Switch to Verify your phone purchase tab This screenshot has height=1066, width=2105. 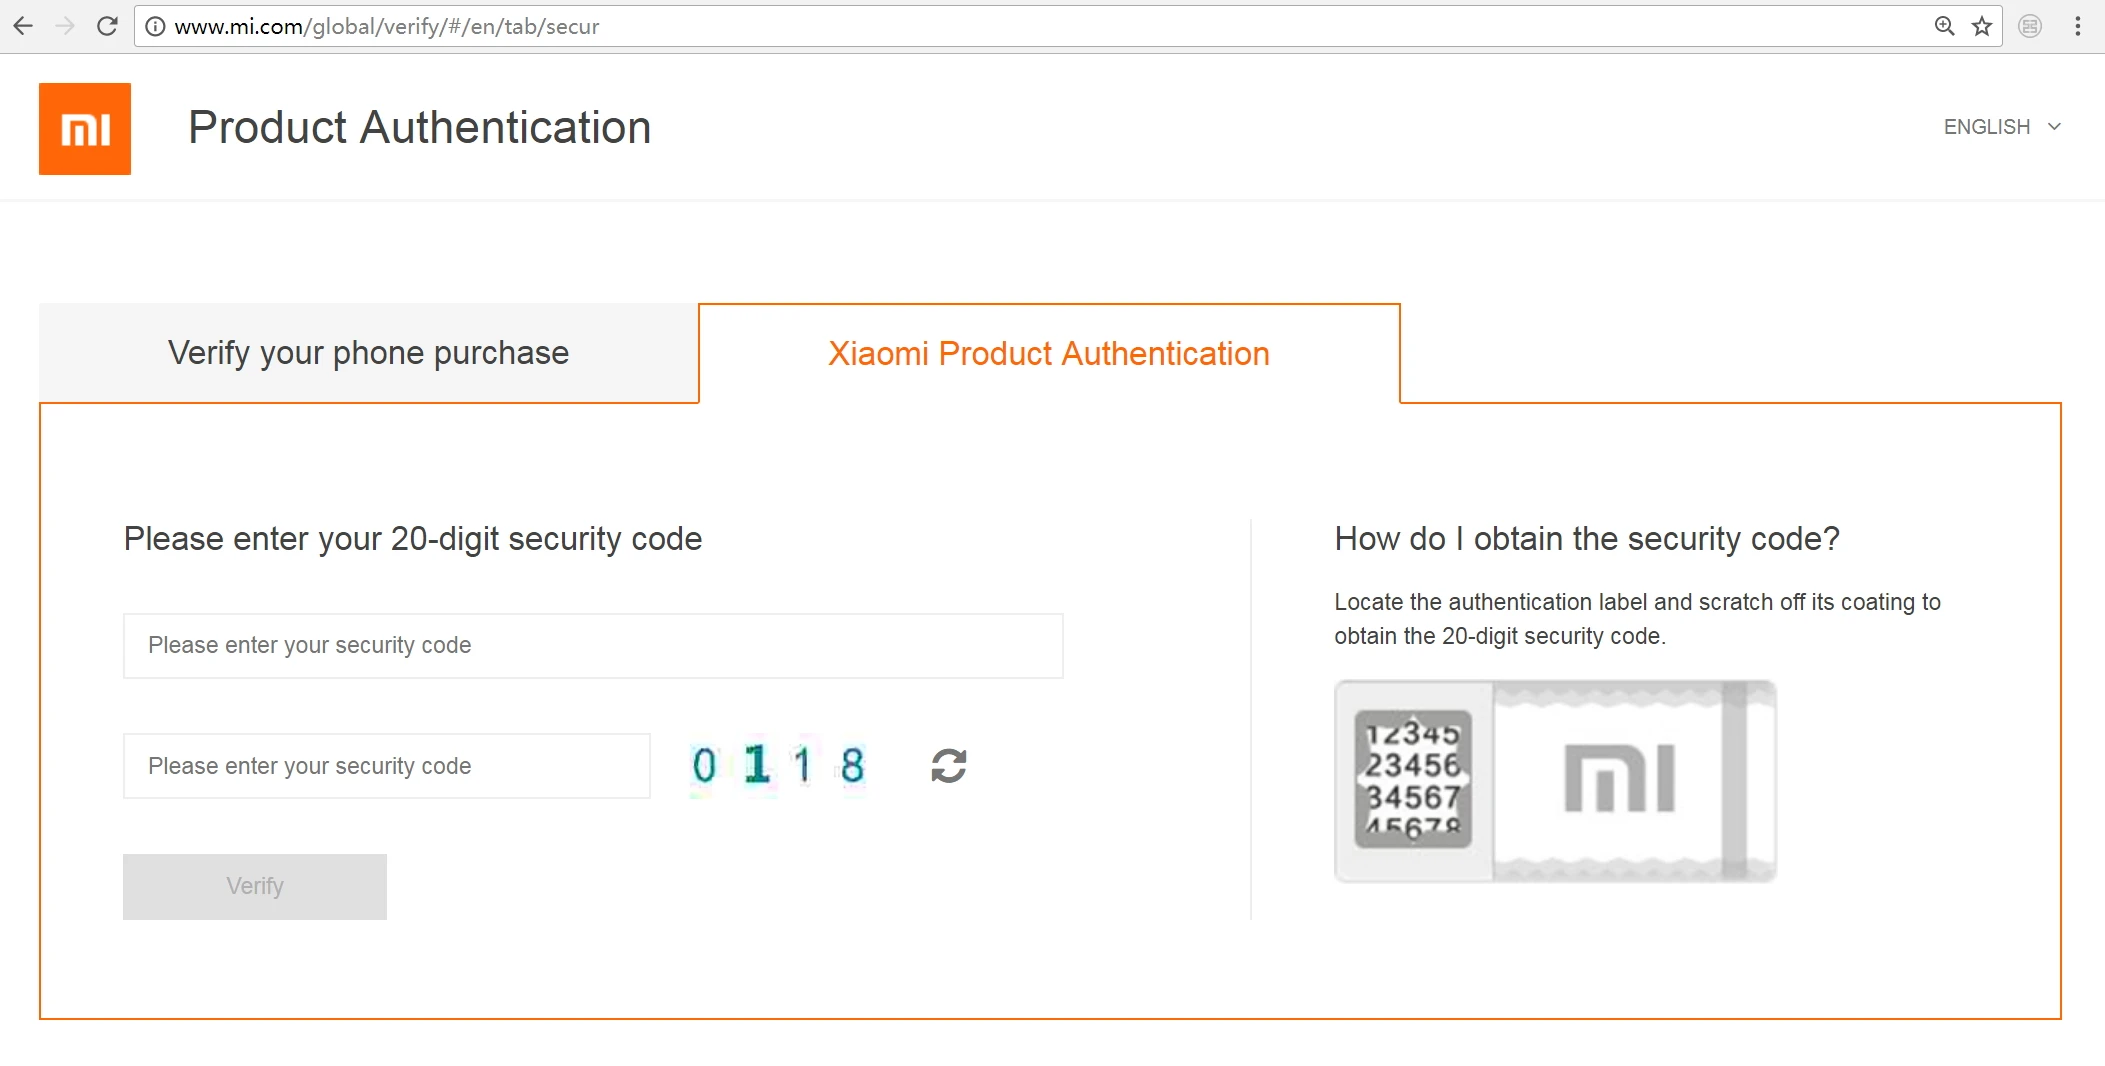point(369,353)
